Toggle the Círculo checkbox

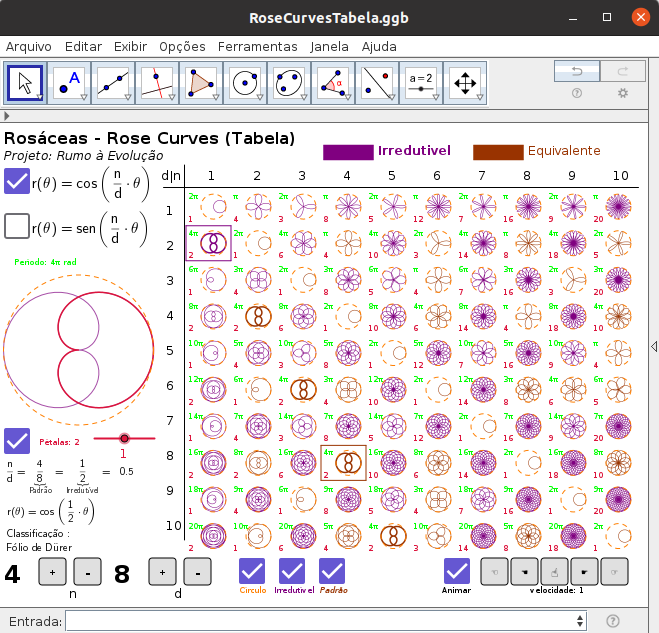(x=252, y=571)
